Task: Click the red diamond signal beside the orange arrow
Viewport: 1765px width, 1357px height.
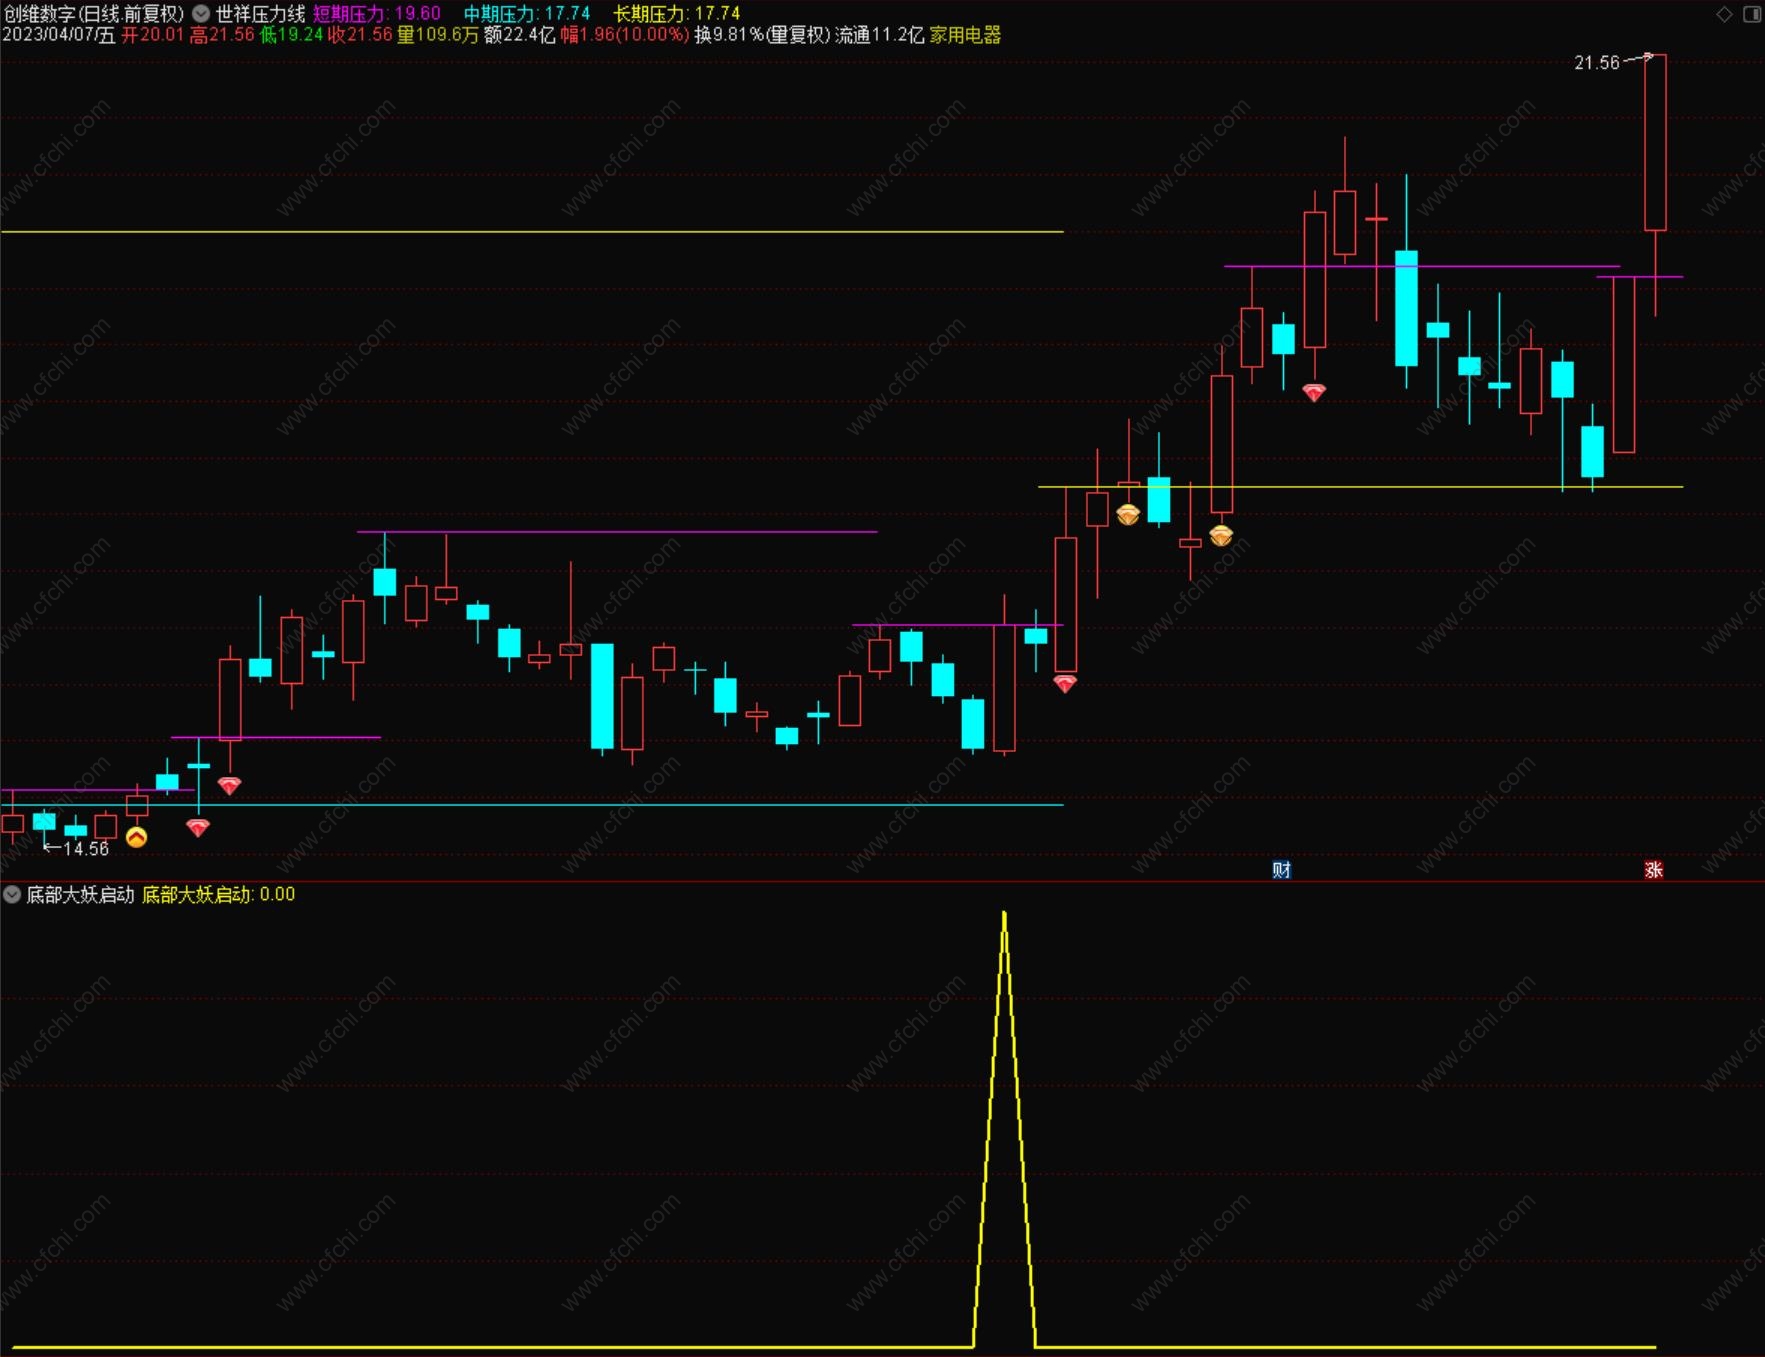Action: tap(198, 827)
